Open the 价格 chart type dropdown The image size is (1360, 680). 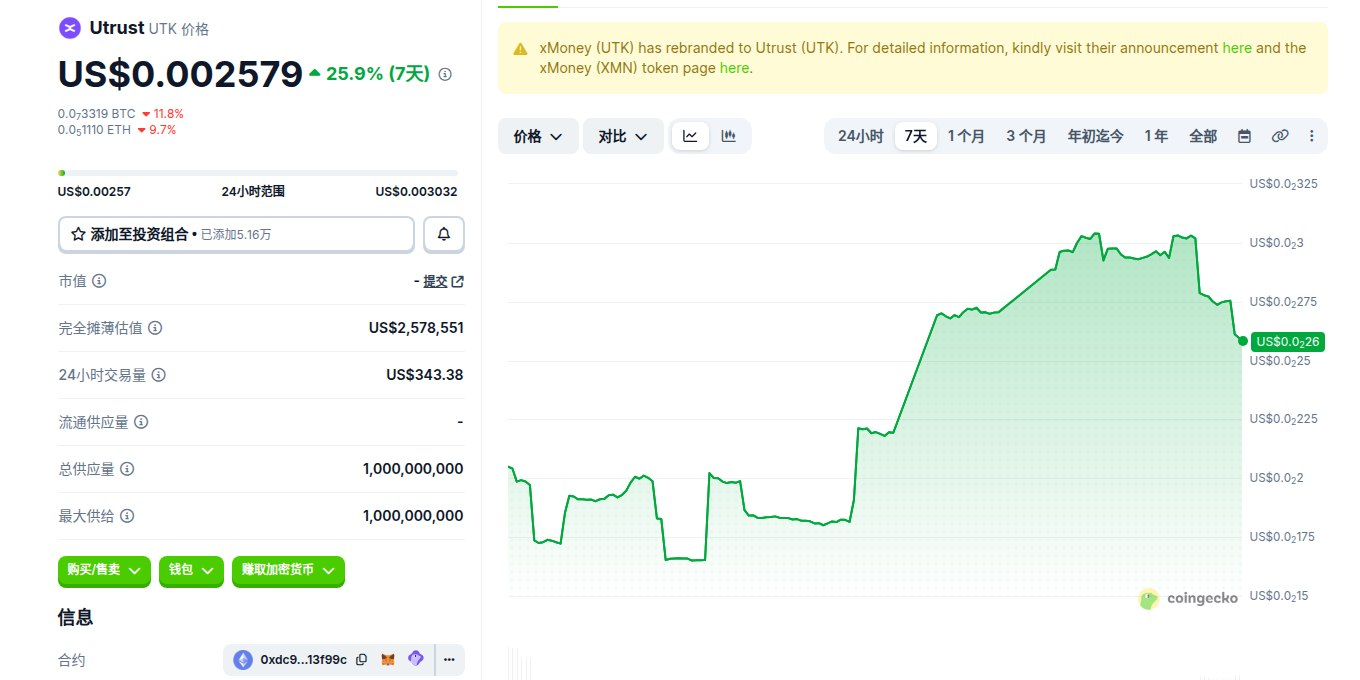click(538, 136)
